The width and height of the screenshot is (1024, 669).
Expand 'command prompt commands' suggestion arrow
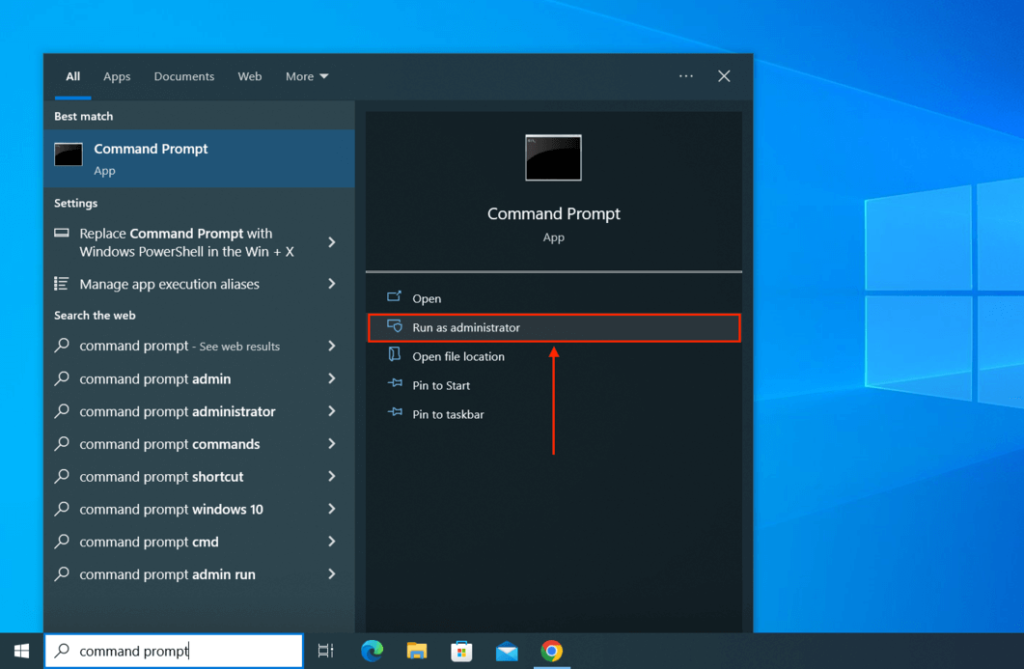point(332,444)
